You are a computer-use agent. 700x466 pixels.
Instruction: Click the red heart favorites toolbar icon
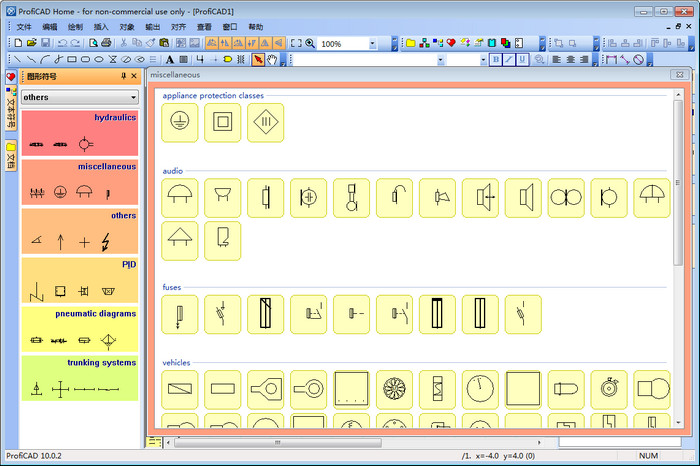click(x=452, y=44)
